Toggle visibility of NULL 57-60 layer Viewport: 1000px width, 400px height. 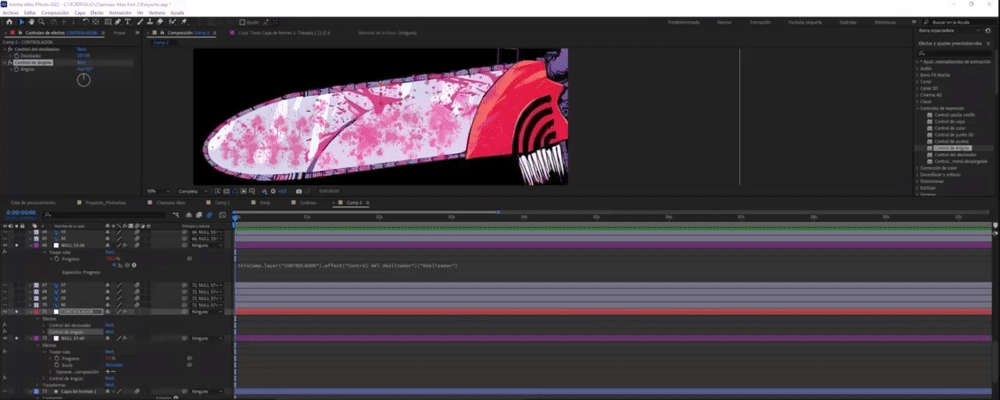click(x=5, y=338)
